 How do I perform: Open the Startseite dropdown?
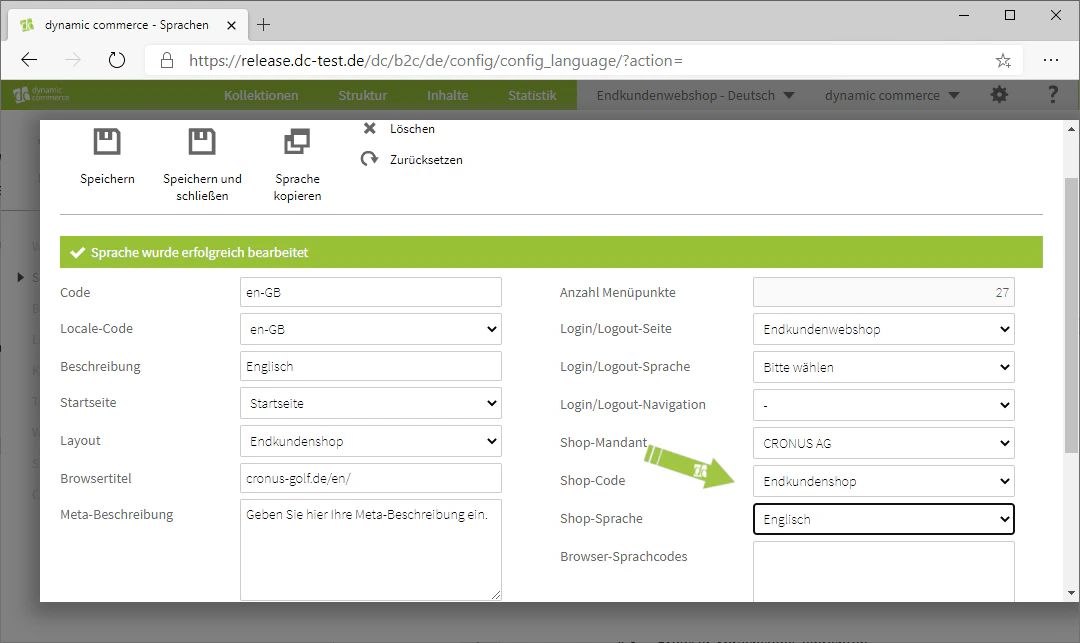371,403
